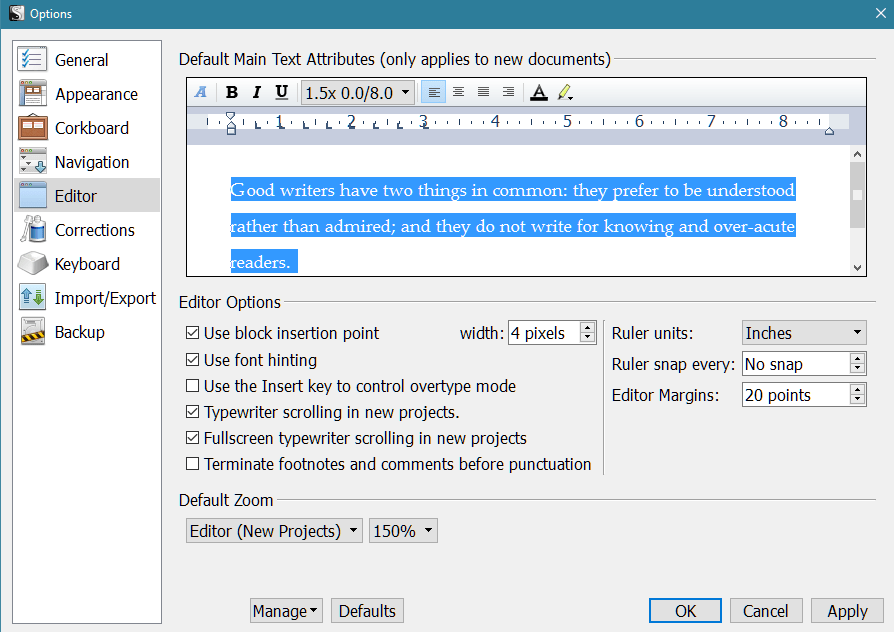The width and height of the screenshot is (894, 632).
Task: Toggle bold formatting on sample text
Action: click(232, 92)
